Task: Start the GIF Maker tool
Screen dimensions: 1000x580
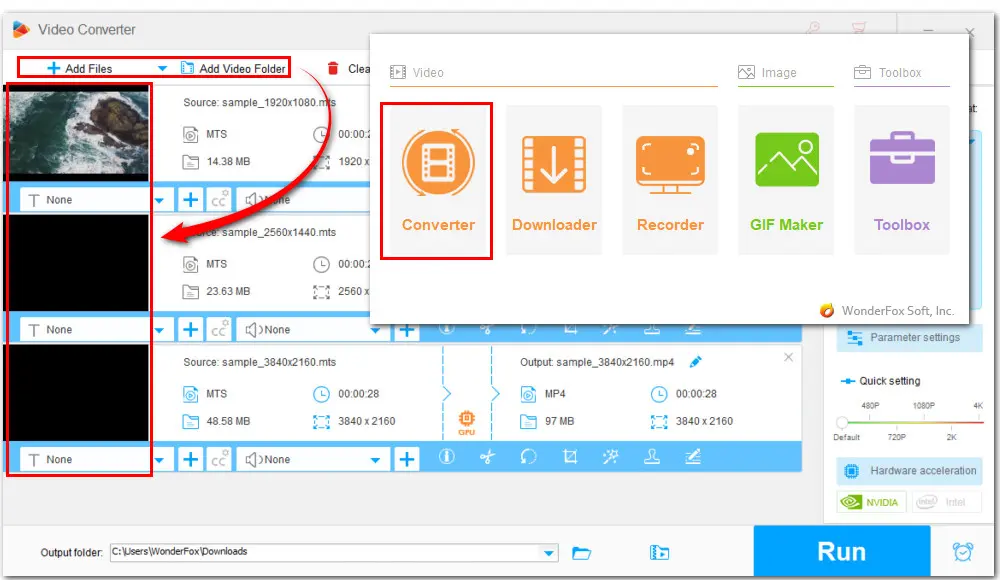Action: (786, 181)
